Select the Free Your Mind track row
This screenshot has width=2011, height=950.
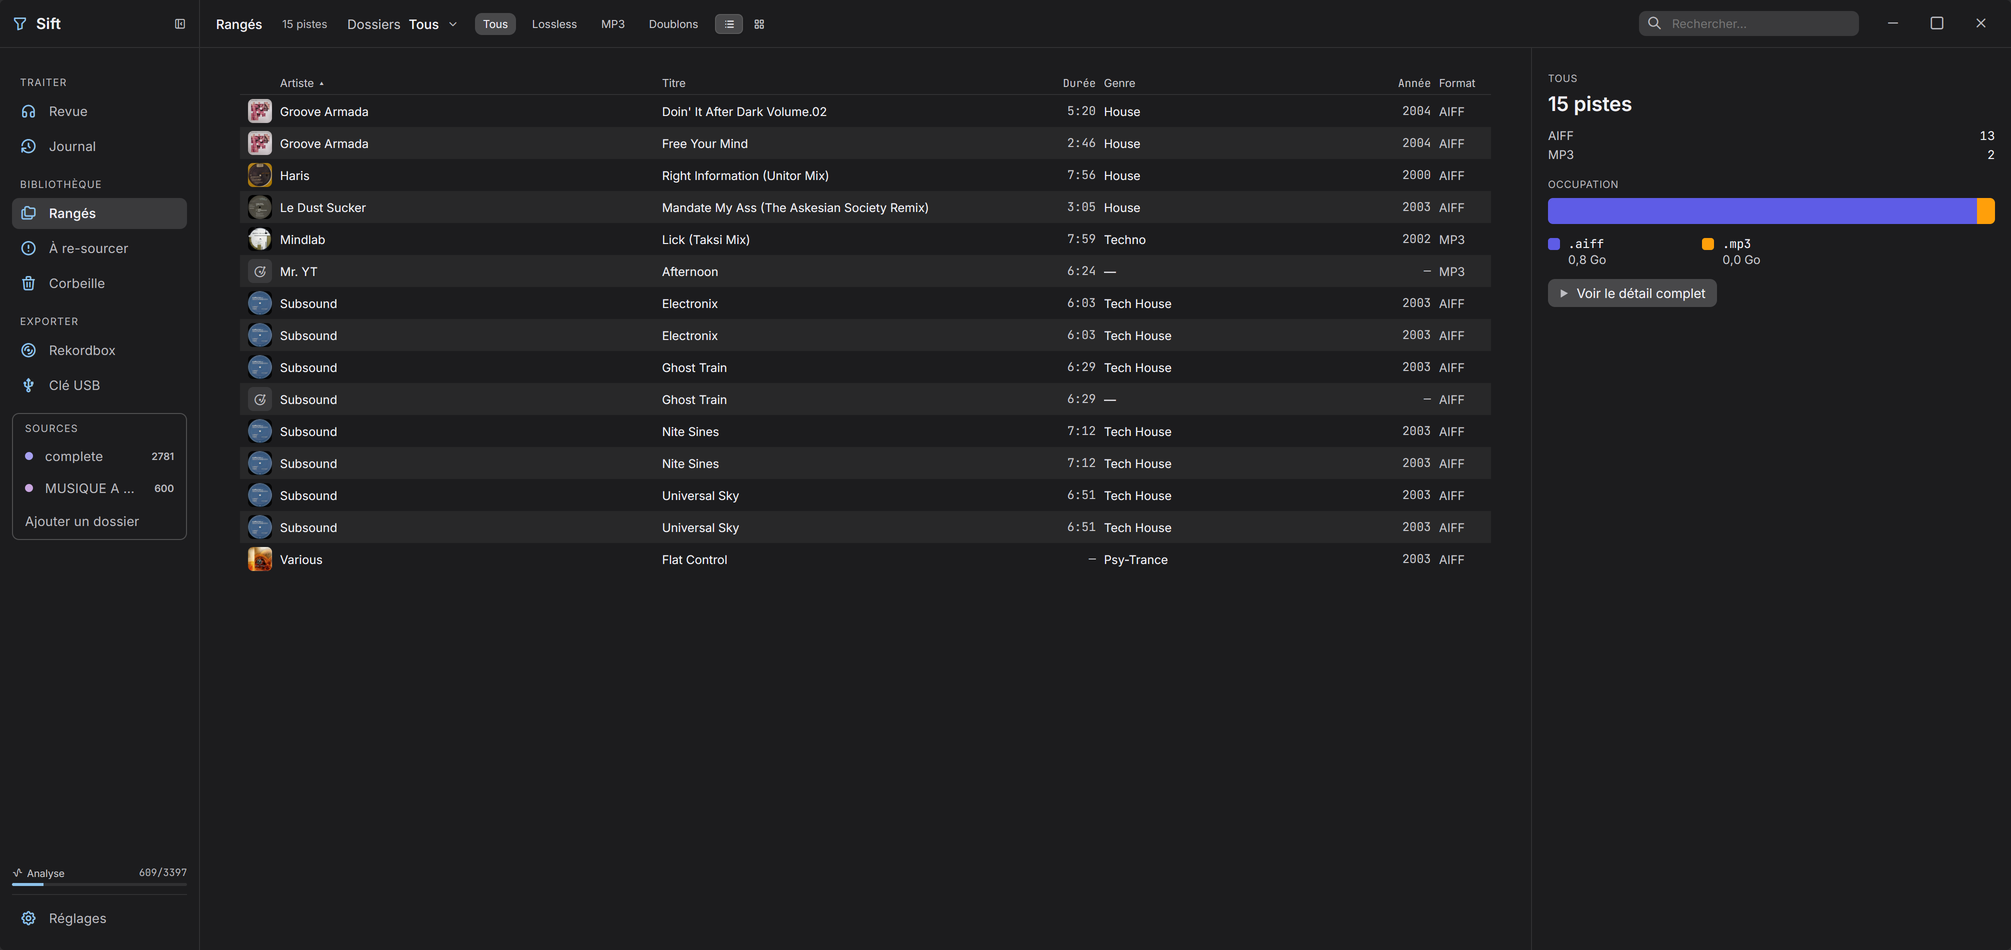(865, 143)
